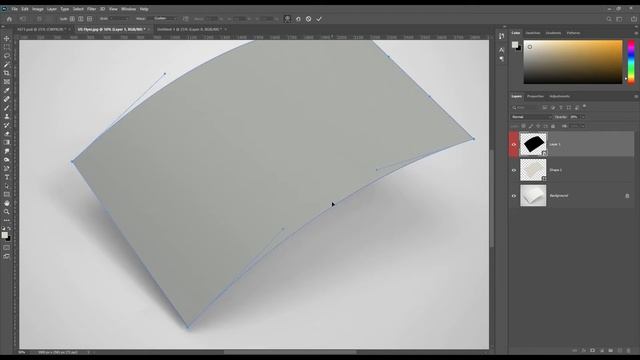
Task: Select the Eraser tool
Action: pos(7,134)
